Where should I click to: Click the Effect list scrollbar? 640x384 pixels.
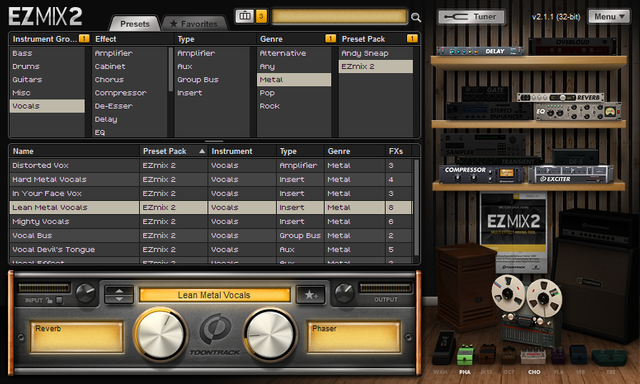(x=171, y=69)
